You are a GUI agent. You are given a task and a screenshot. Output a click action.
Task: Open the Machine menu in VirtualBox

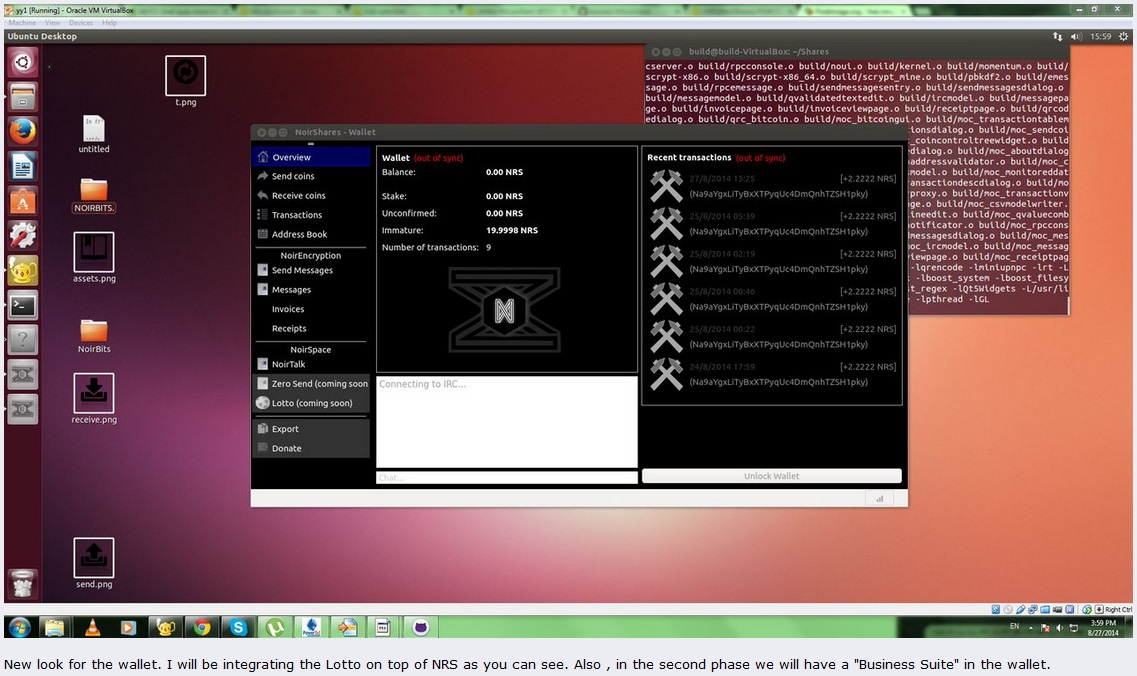(22, 22)
